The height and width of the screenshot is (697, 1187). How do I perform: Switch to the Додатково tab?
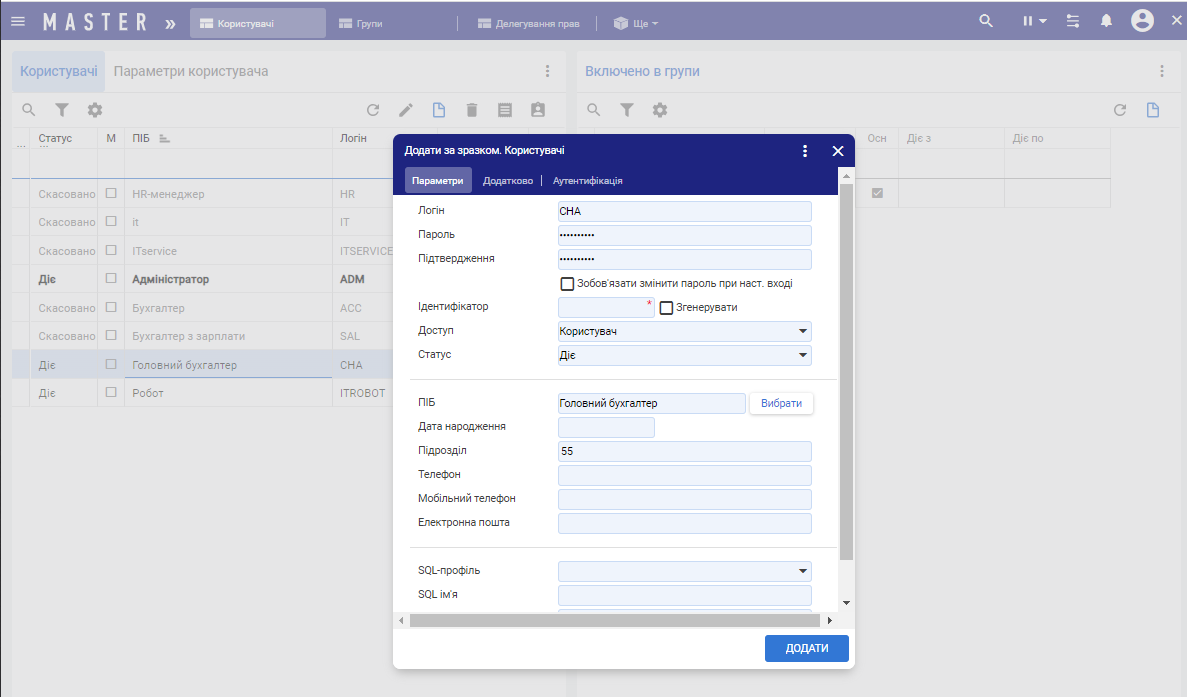click(507, 181)
